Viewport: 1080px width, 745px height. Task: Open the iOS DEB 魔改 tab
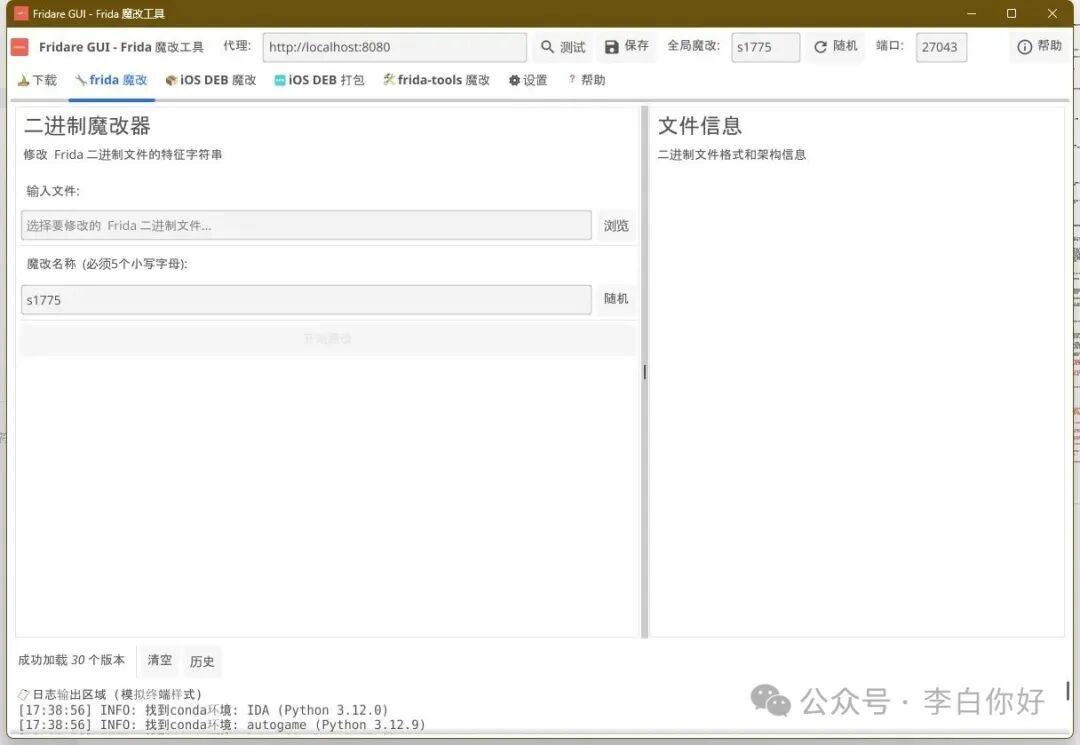(211, 80)
